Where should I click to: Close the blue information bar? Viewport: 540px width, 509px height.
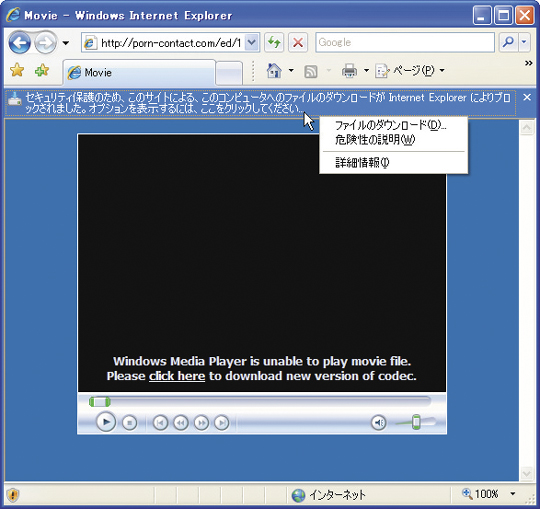pyautogui.click(x=527, y=98)
